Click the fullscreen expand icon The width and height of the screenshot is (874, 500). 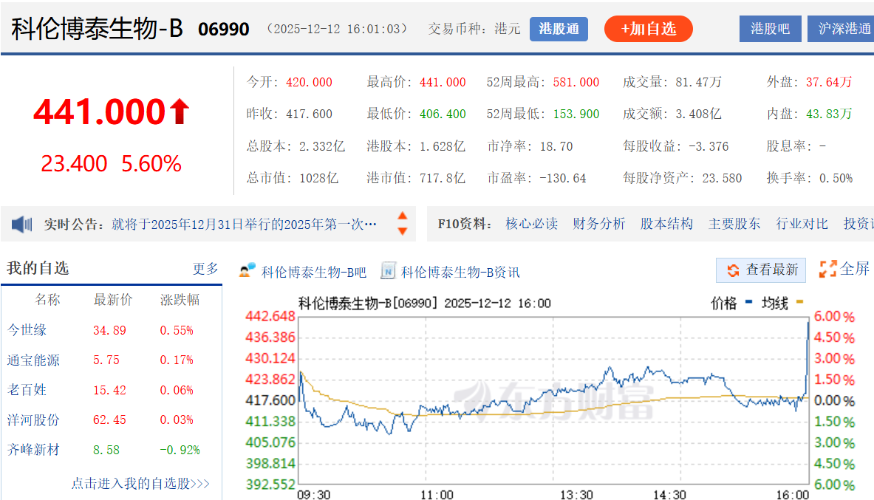pos(828,269)
